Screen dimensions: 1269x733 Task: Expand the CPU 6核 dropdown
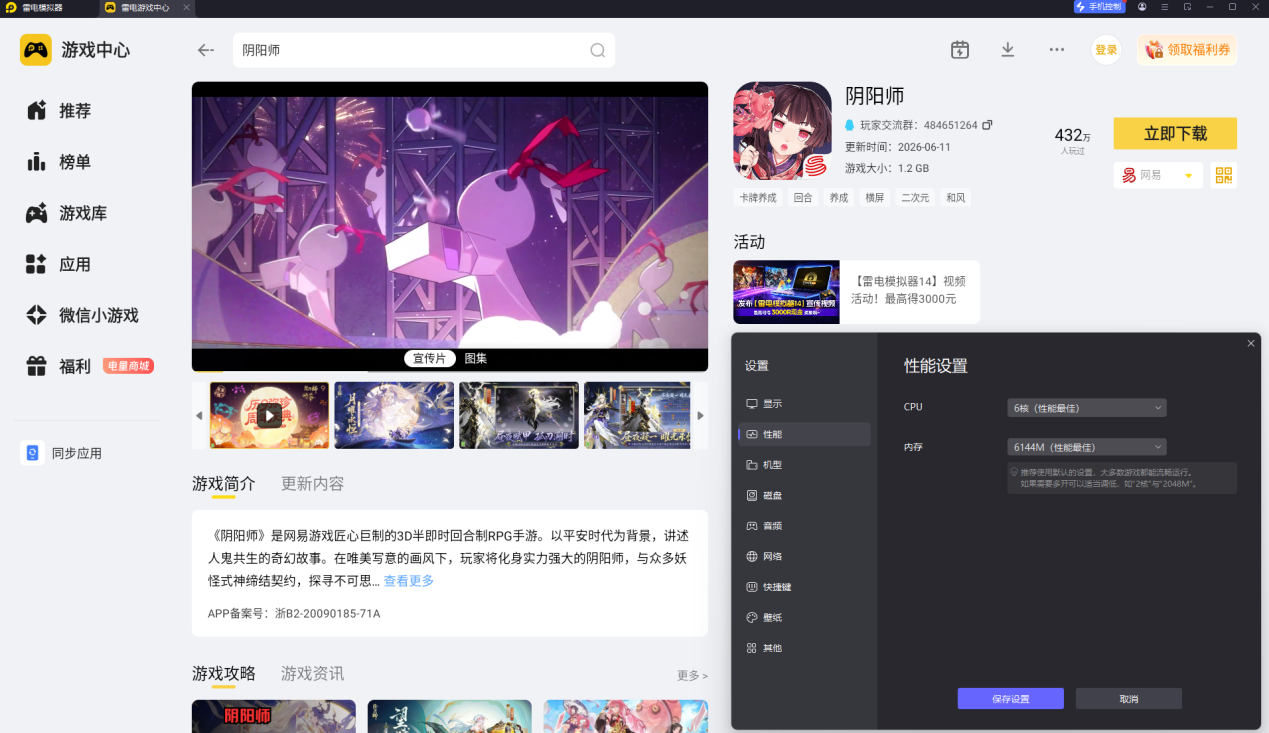1087,407
